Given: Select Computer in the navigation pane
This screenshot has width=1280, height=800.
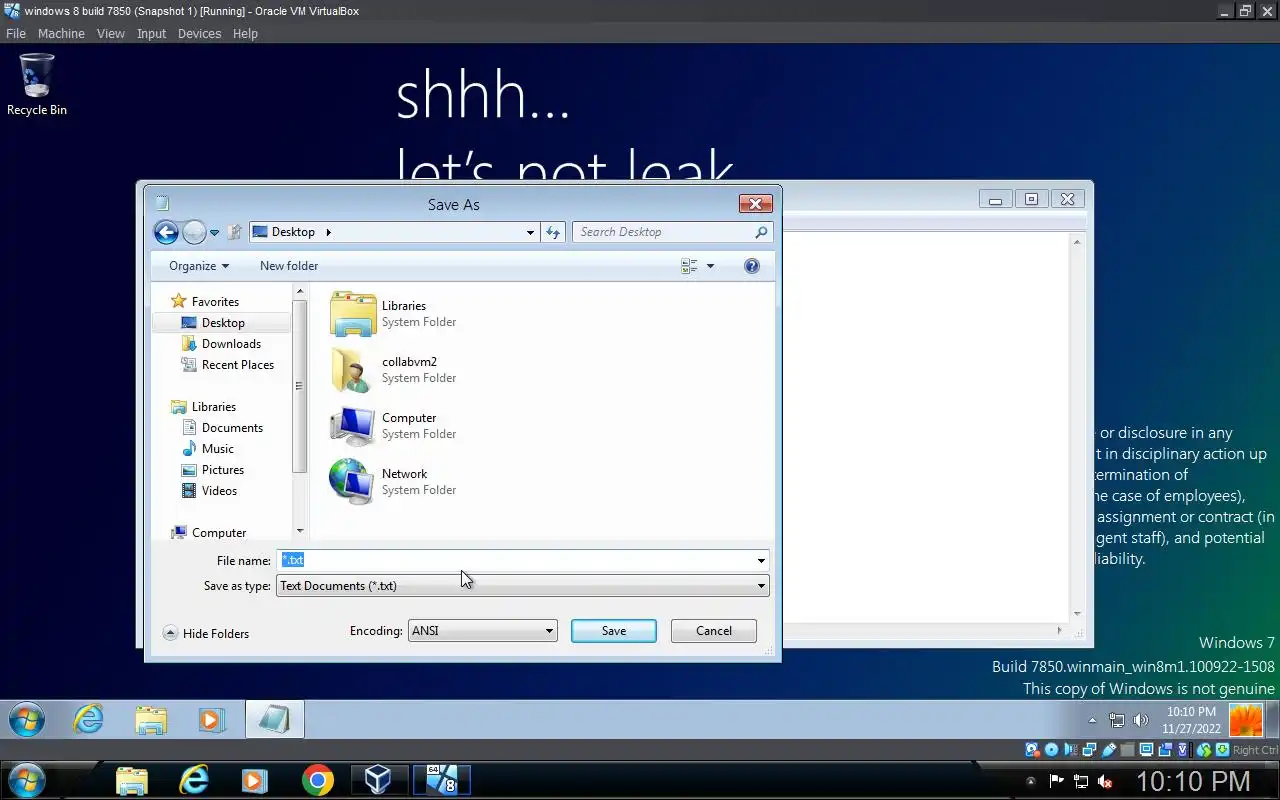Looking at the screenshot, I should (209, 533).
